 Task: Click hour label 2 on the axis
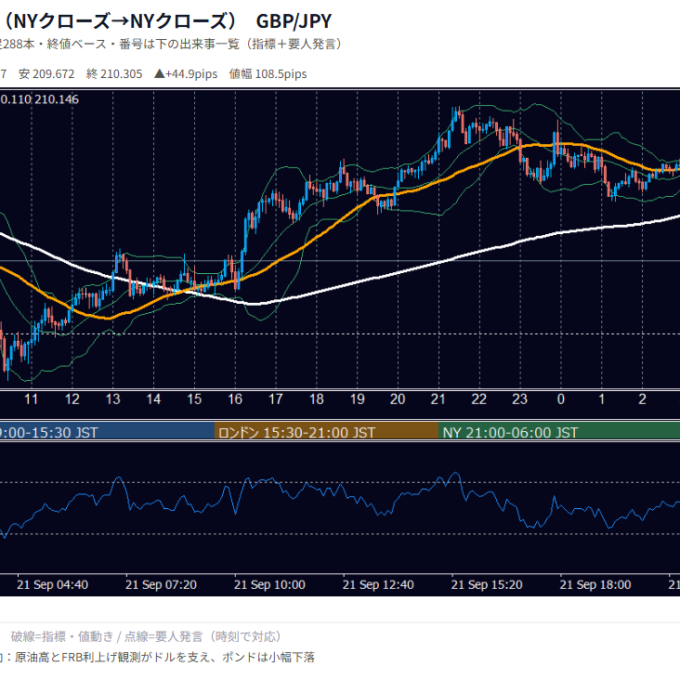pos(642,399)
